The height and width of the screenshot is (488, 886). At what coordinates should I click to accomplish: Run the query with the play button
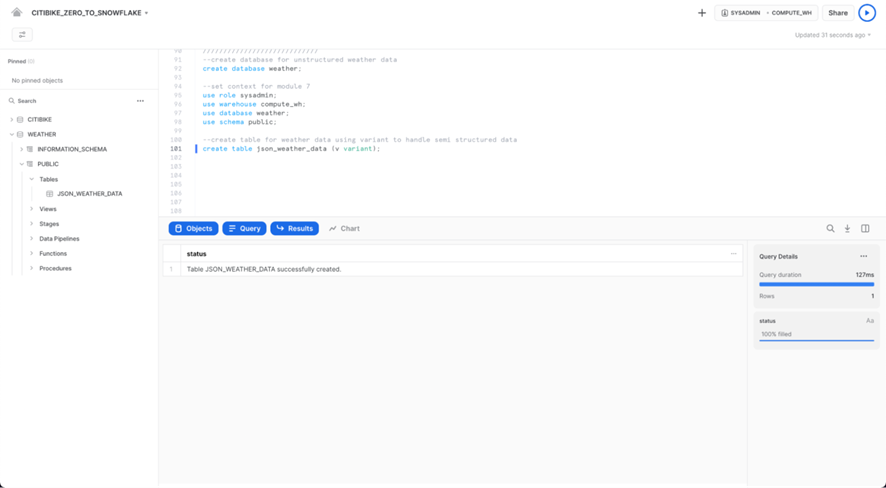[866, 13]
